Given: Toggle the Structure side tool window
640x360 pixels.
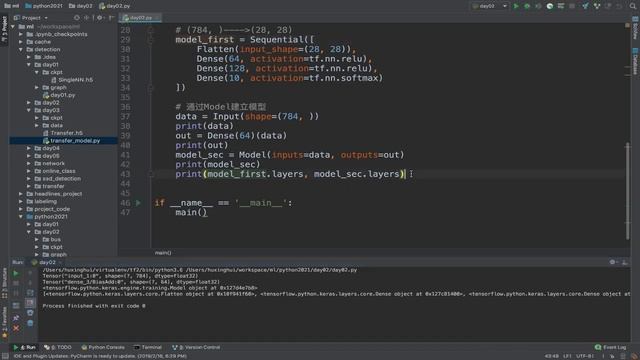Looking at the screenshot, I should click(4, 283).
